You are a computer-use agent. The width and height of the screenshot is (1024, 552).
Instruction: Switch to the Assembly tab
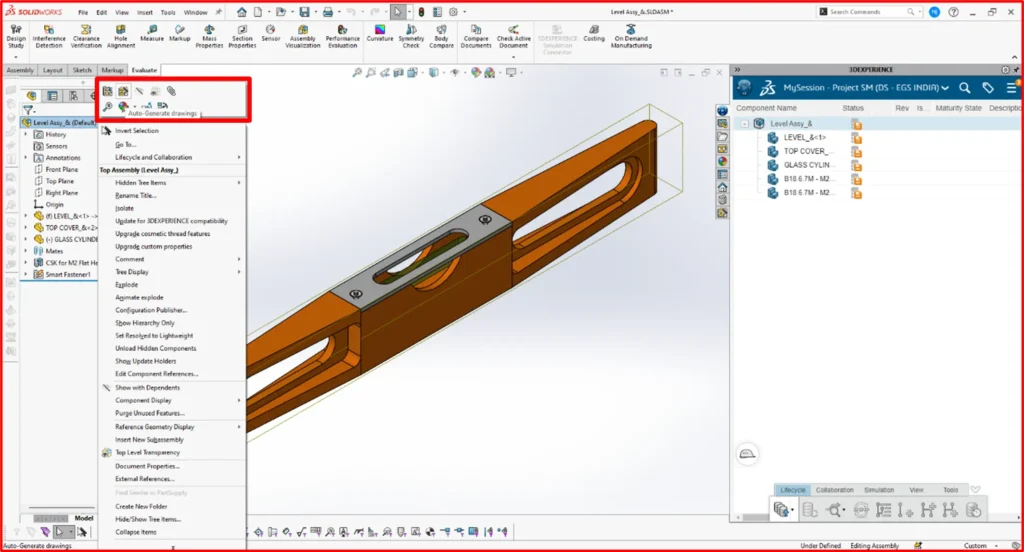[x=20, y=70]
